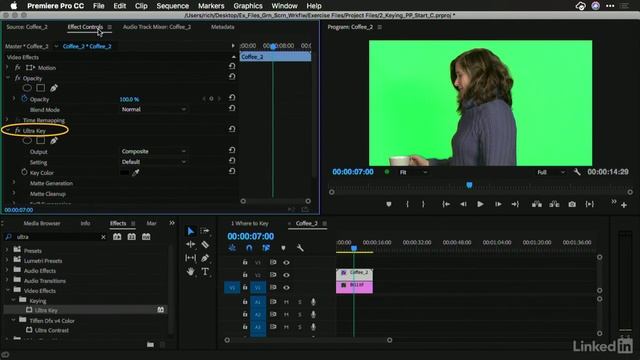Image resolution: width=640 pixels, height=360 pixels.
Task: Click the Key Color black swatch
Action: coord(124,173)
